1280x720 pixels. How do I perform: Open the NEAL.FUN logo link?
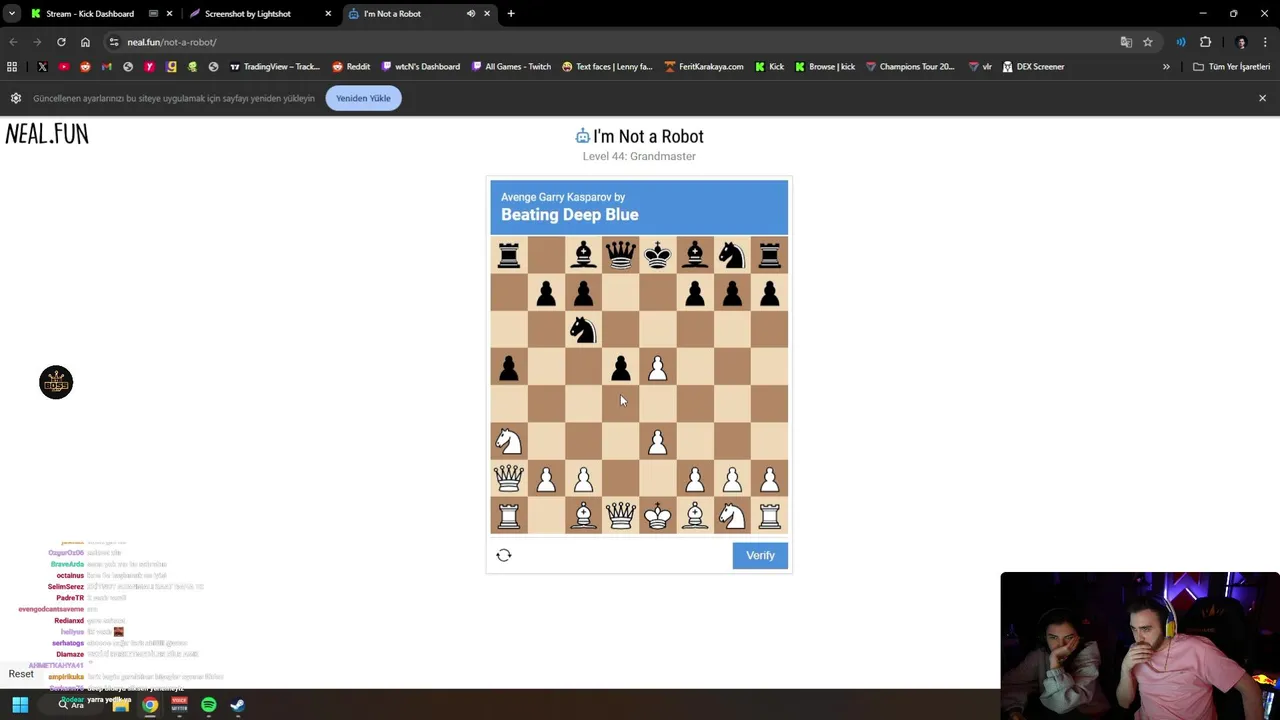[x=47, y=134]
